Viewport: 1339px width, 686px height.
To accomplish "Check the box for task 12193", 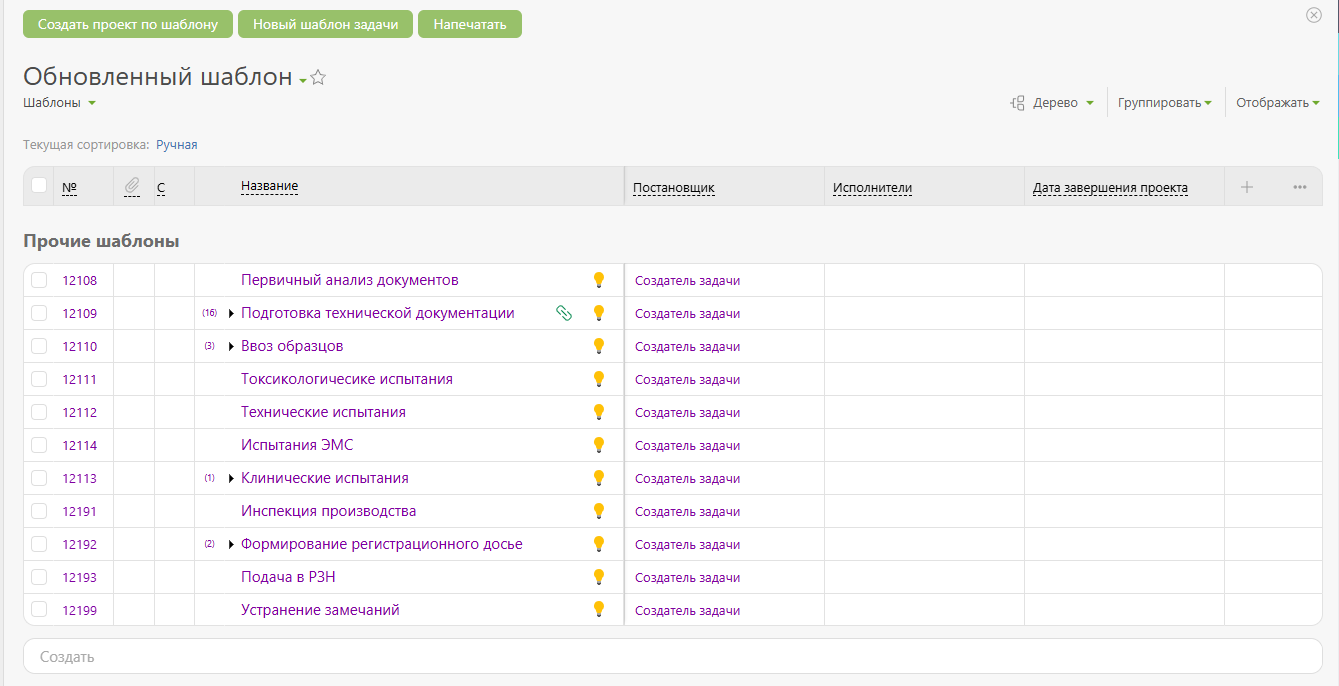I will 39,577.
